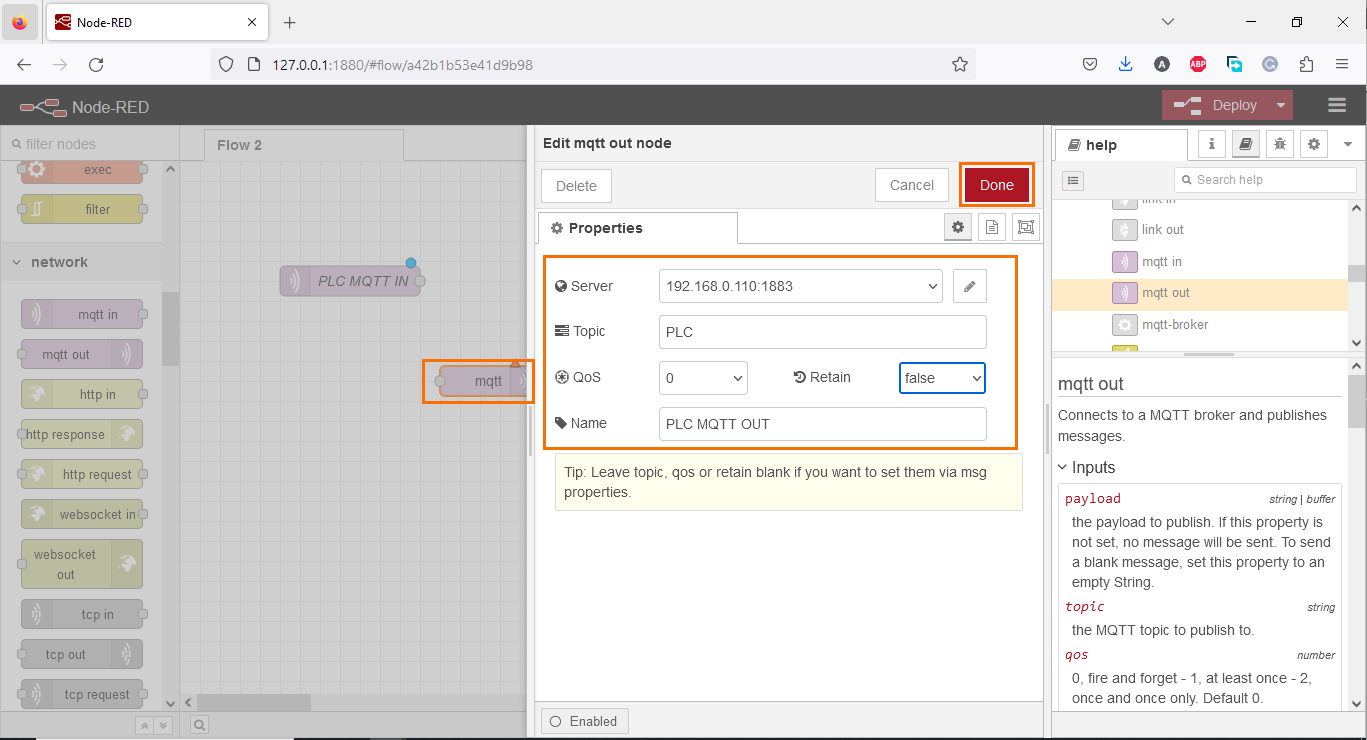The height and width of the screenshot is (740, 1367).
Task: Select the http request palette node
Action: (82, 474)
